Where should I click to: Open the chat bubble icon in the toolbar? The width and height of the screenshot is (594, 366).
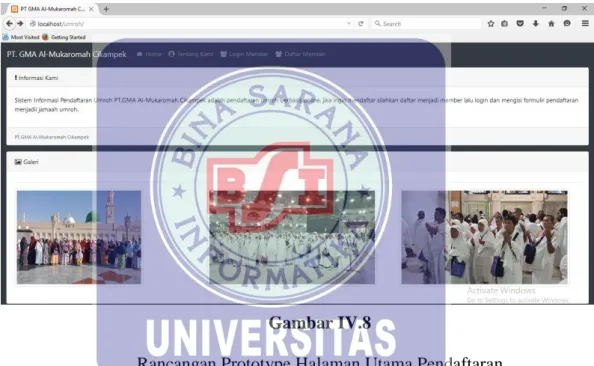pos(567,23)
